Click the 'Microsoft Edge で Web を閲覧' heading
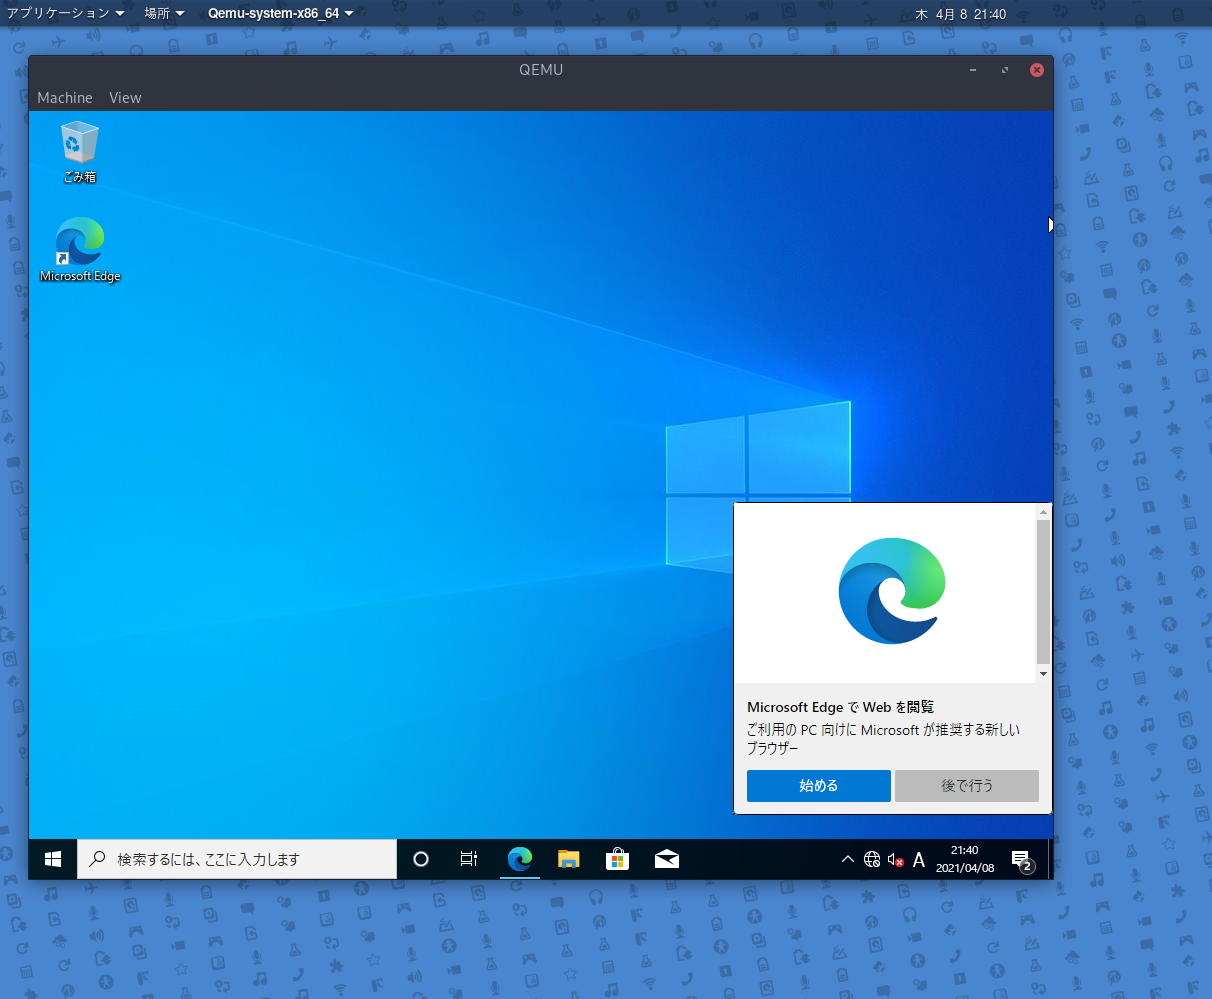This screenshot has width=1212, height=999. click(x=841, y=707)
